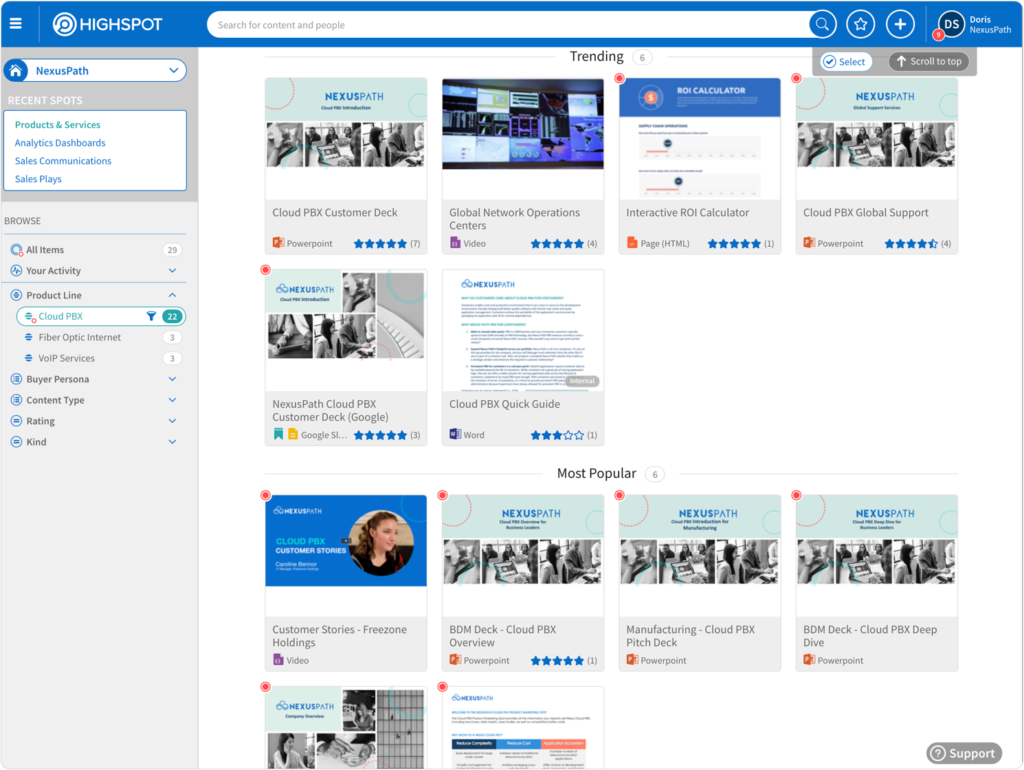Select the Cloud PBX filter item

(101, 316)
